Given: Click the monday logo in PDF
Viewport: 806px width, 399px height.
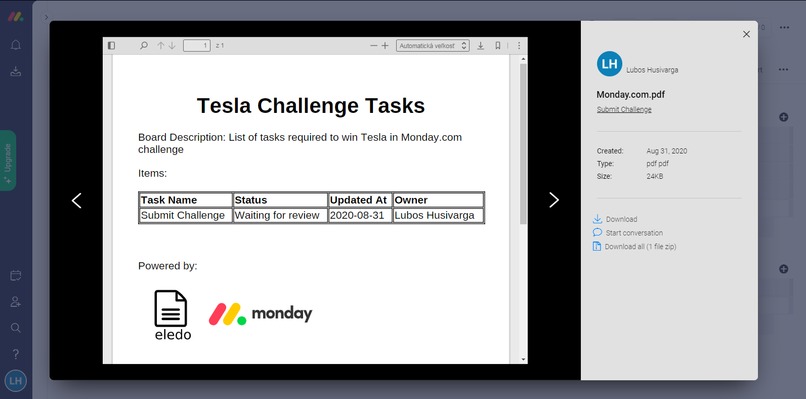Looking at the screenshot, I should (x=260, y=314).
